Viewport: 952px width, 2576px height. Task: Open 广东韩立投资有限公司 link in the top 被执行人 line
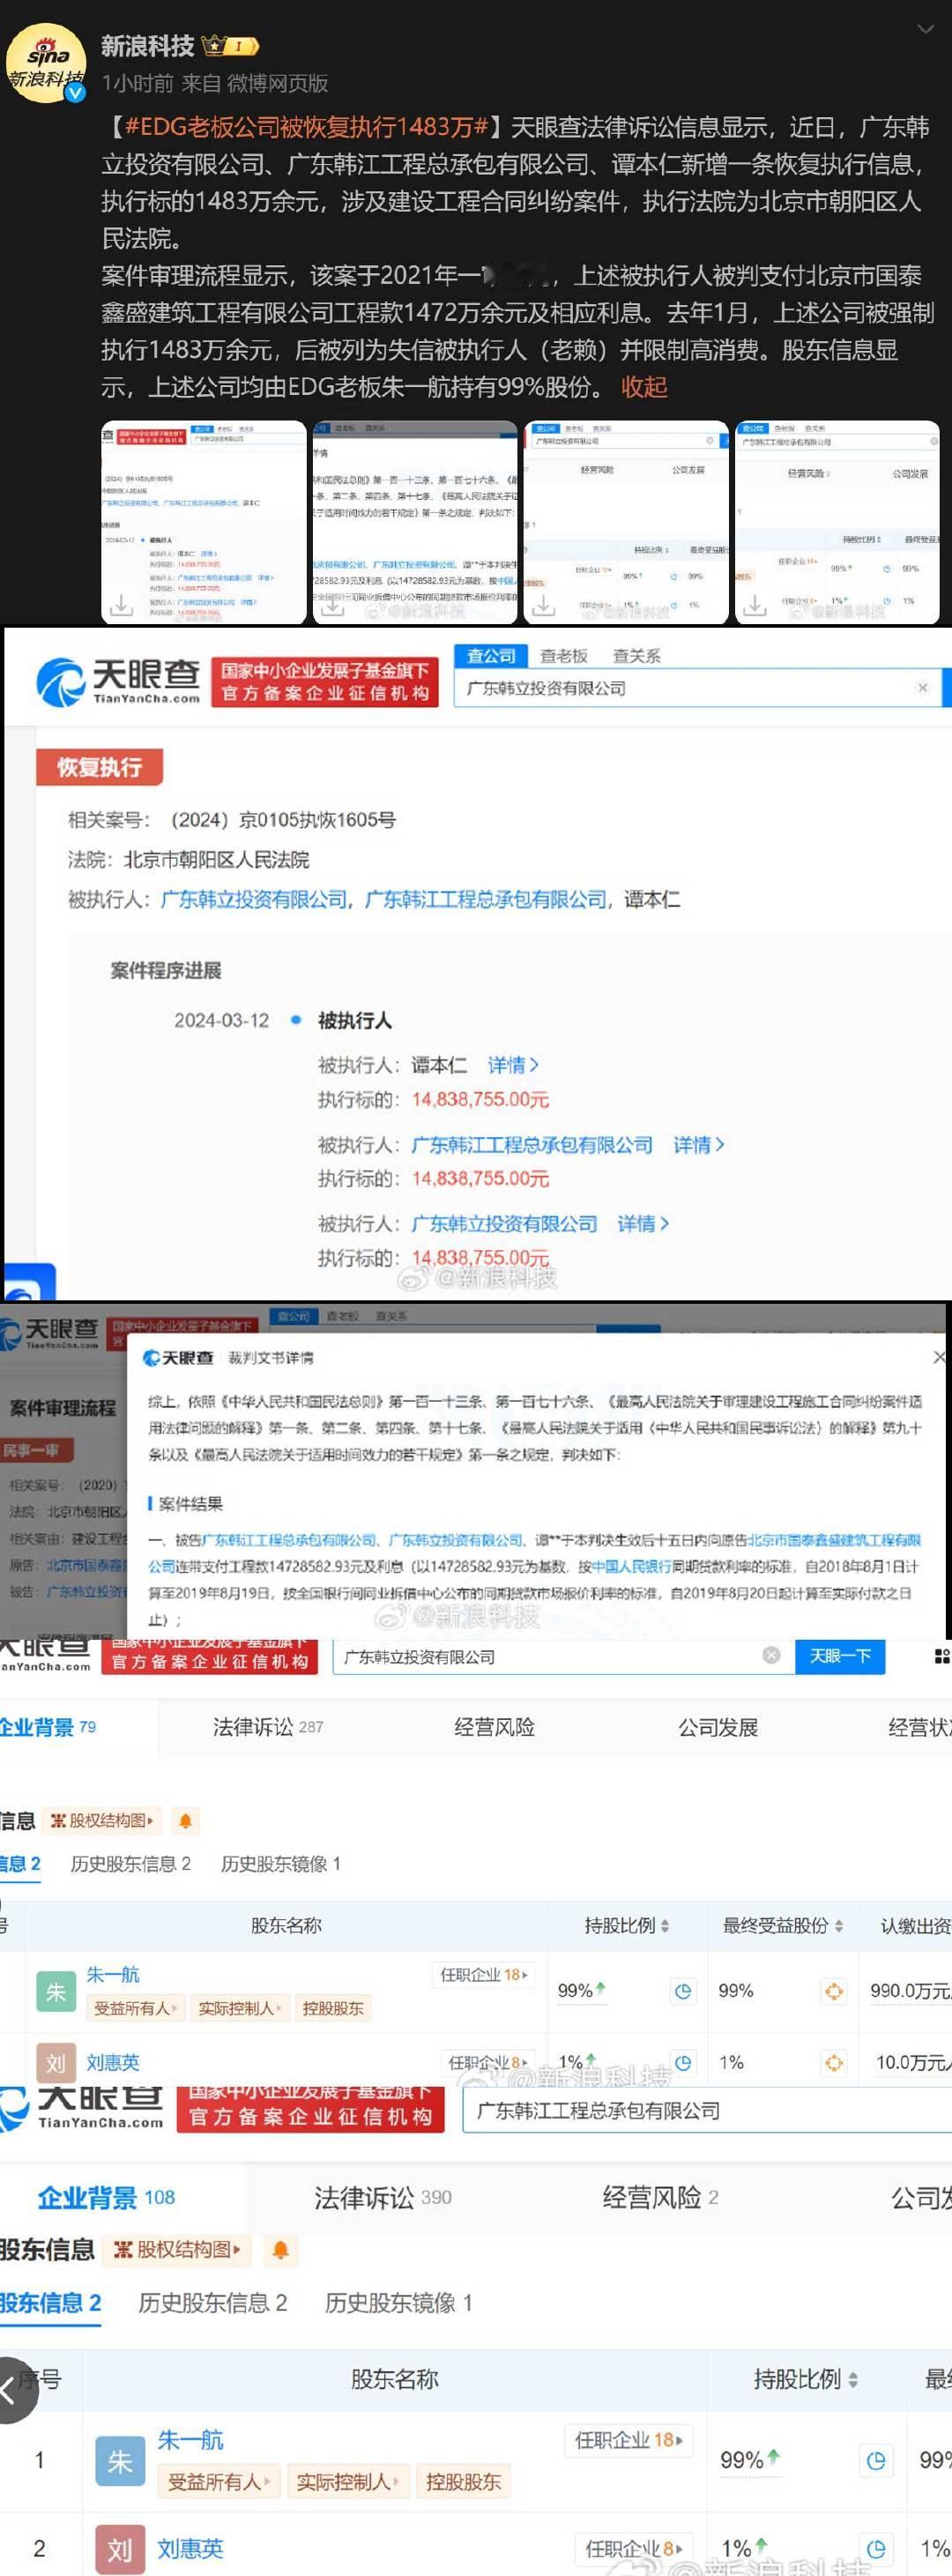[254, 900]
